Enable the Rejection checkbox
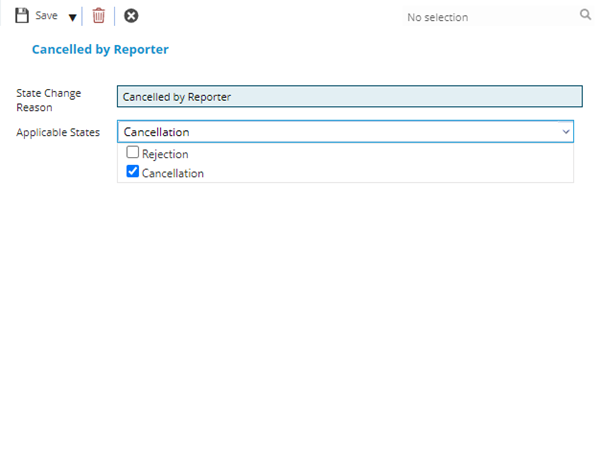Screen dimensions: 600x461 click(x=132, y=154)
